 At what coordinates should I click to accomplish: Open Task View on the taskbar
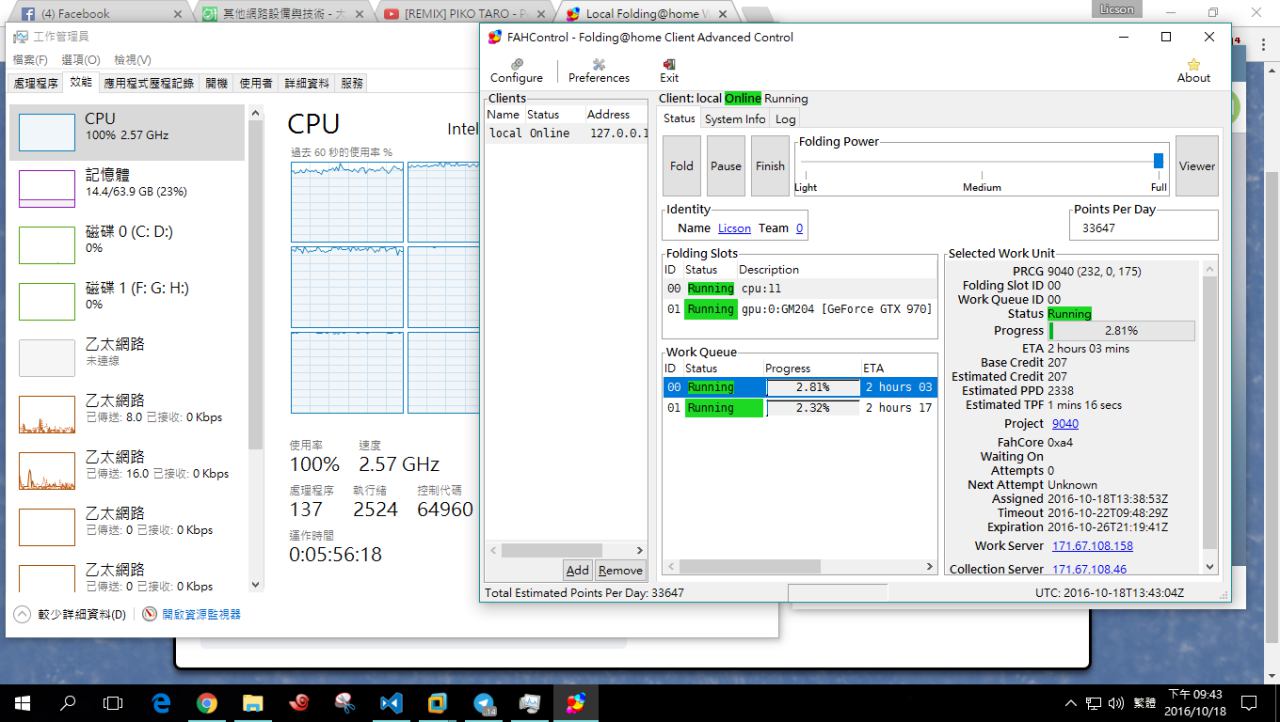[x=114, y=703]
